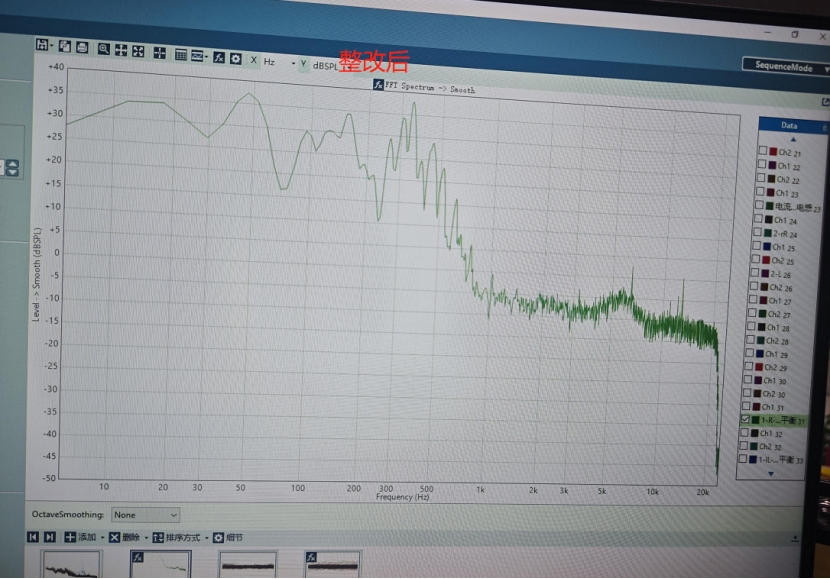Enable the Ch2 21 trace checkbox
Screen dimensions: 830x579
tap(763, 150)
